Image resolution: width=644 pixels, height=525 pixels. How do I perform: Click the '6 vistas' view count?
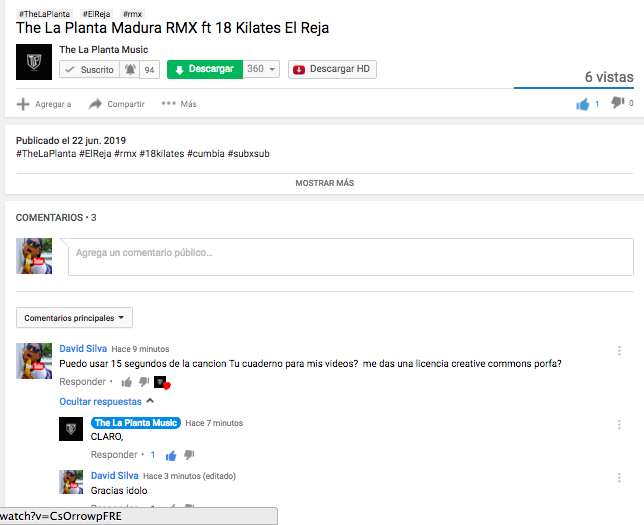click(x=609, y=77)
